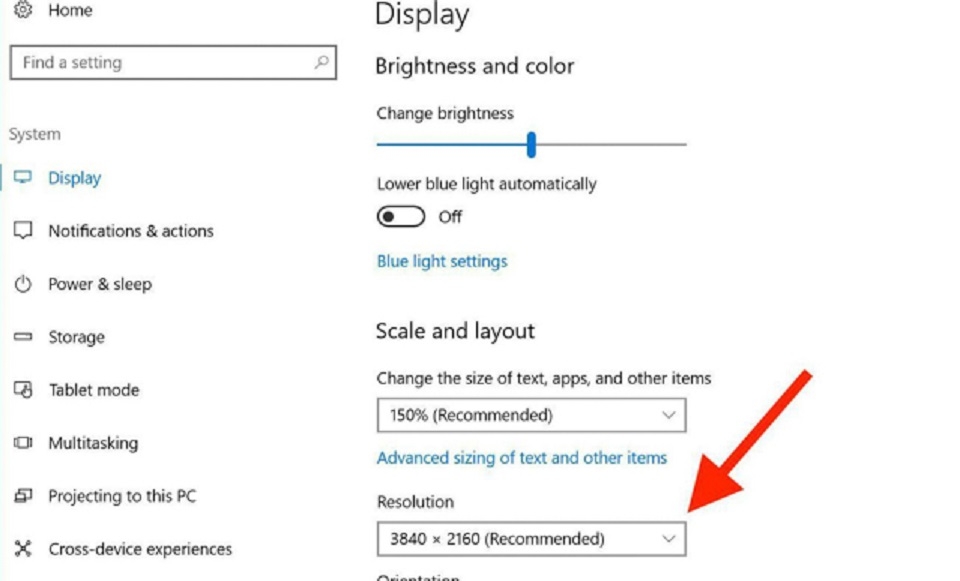
Task: Open the Storage settings page
Action: 76,337
